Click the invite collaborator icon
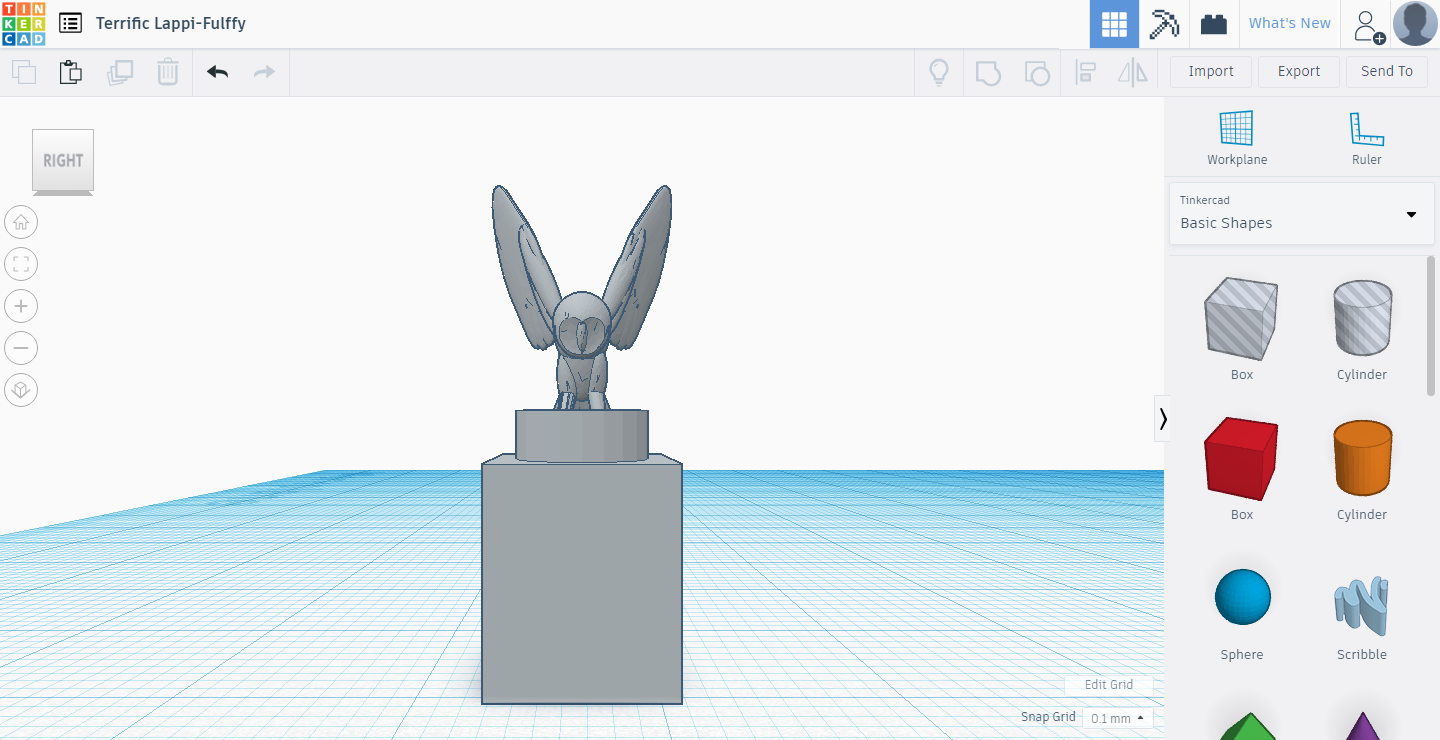Image resolution: width=1440 pixels, height=740 pixels. click(x=1368, y=26)
